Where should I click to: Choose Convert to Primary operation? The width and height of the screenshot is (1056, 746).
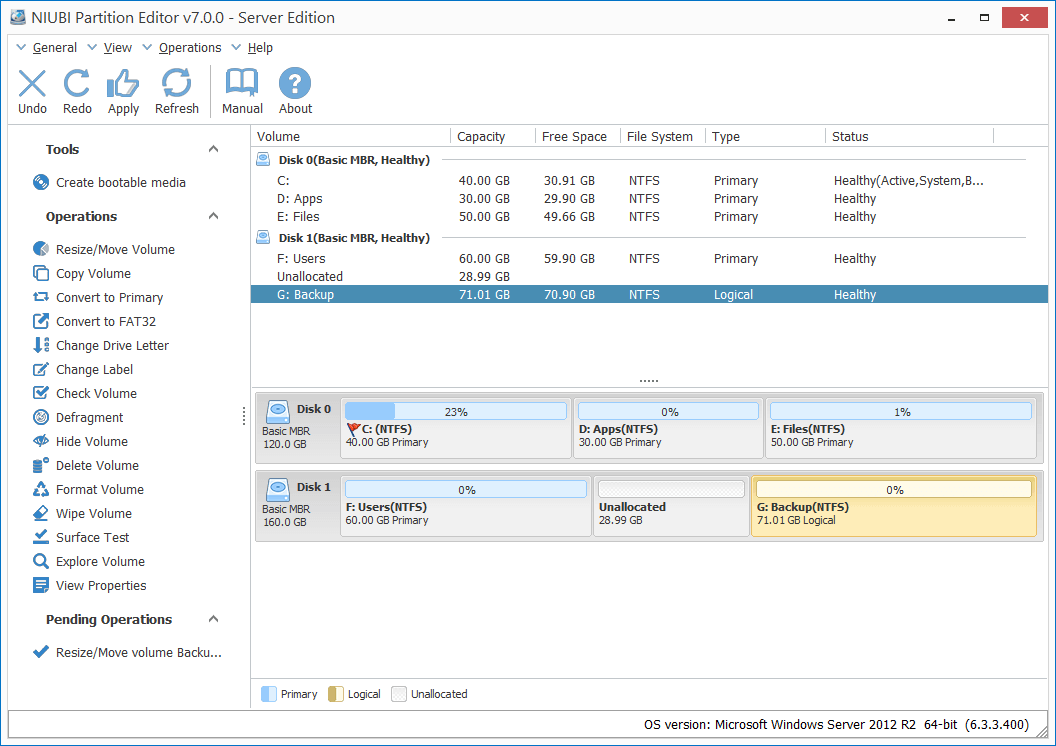pyautogui.click(x=98, y=298)
